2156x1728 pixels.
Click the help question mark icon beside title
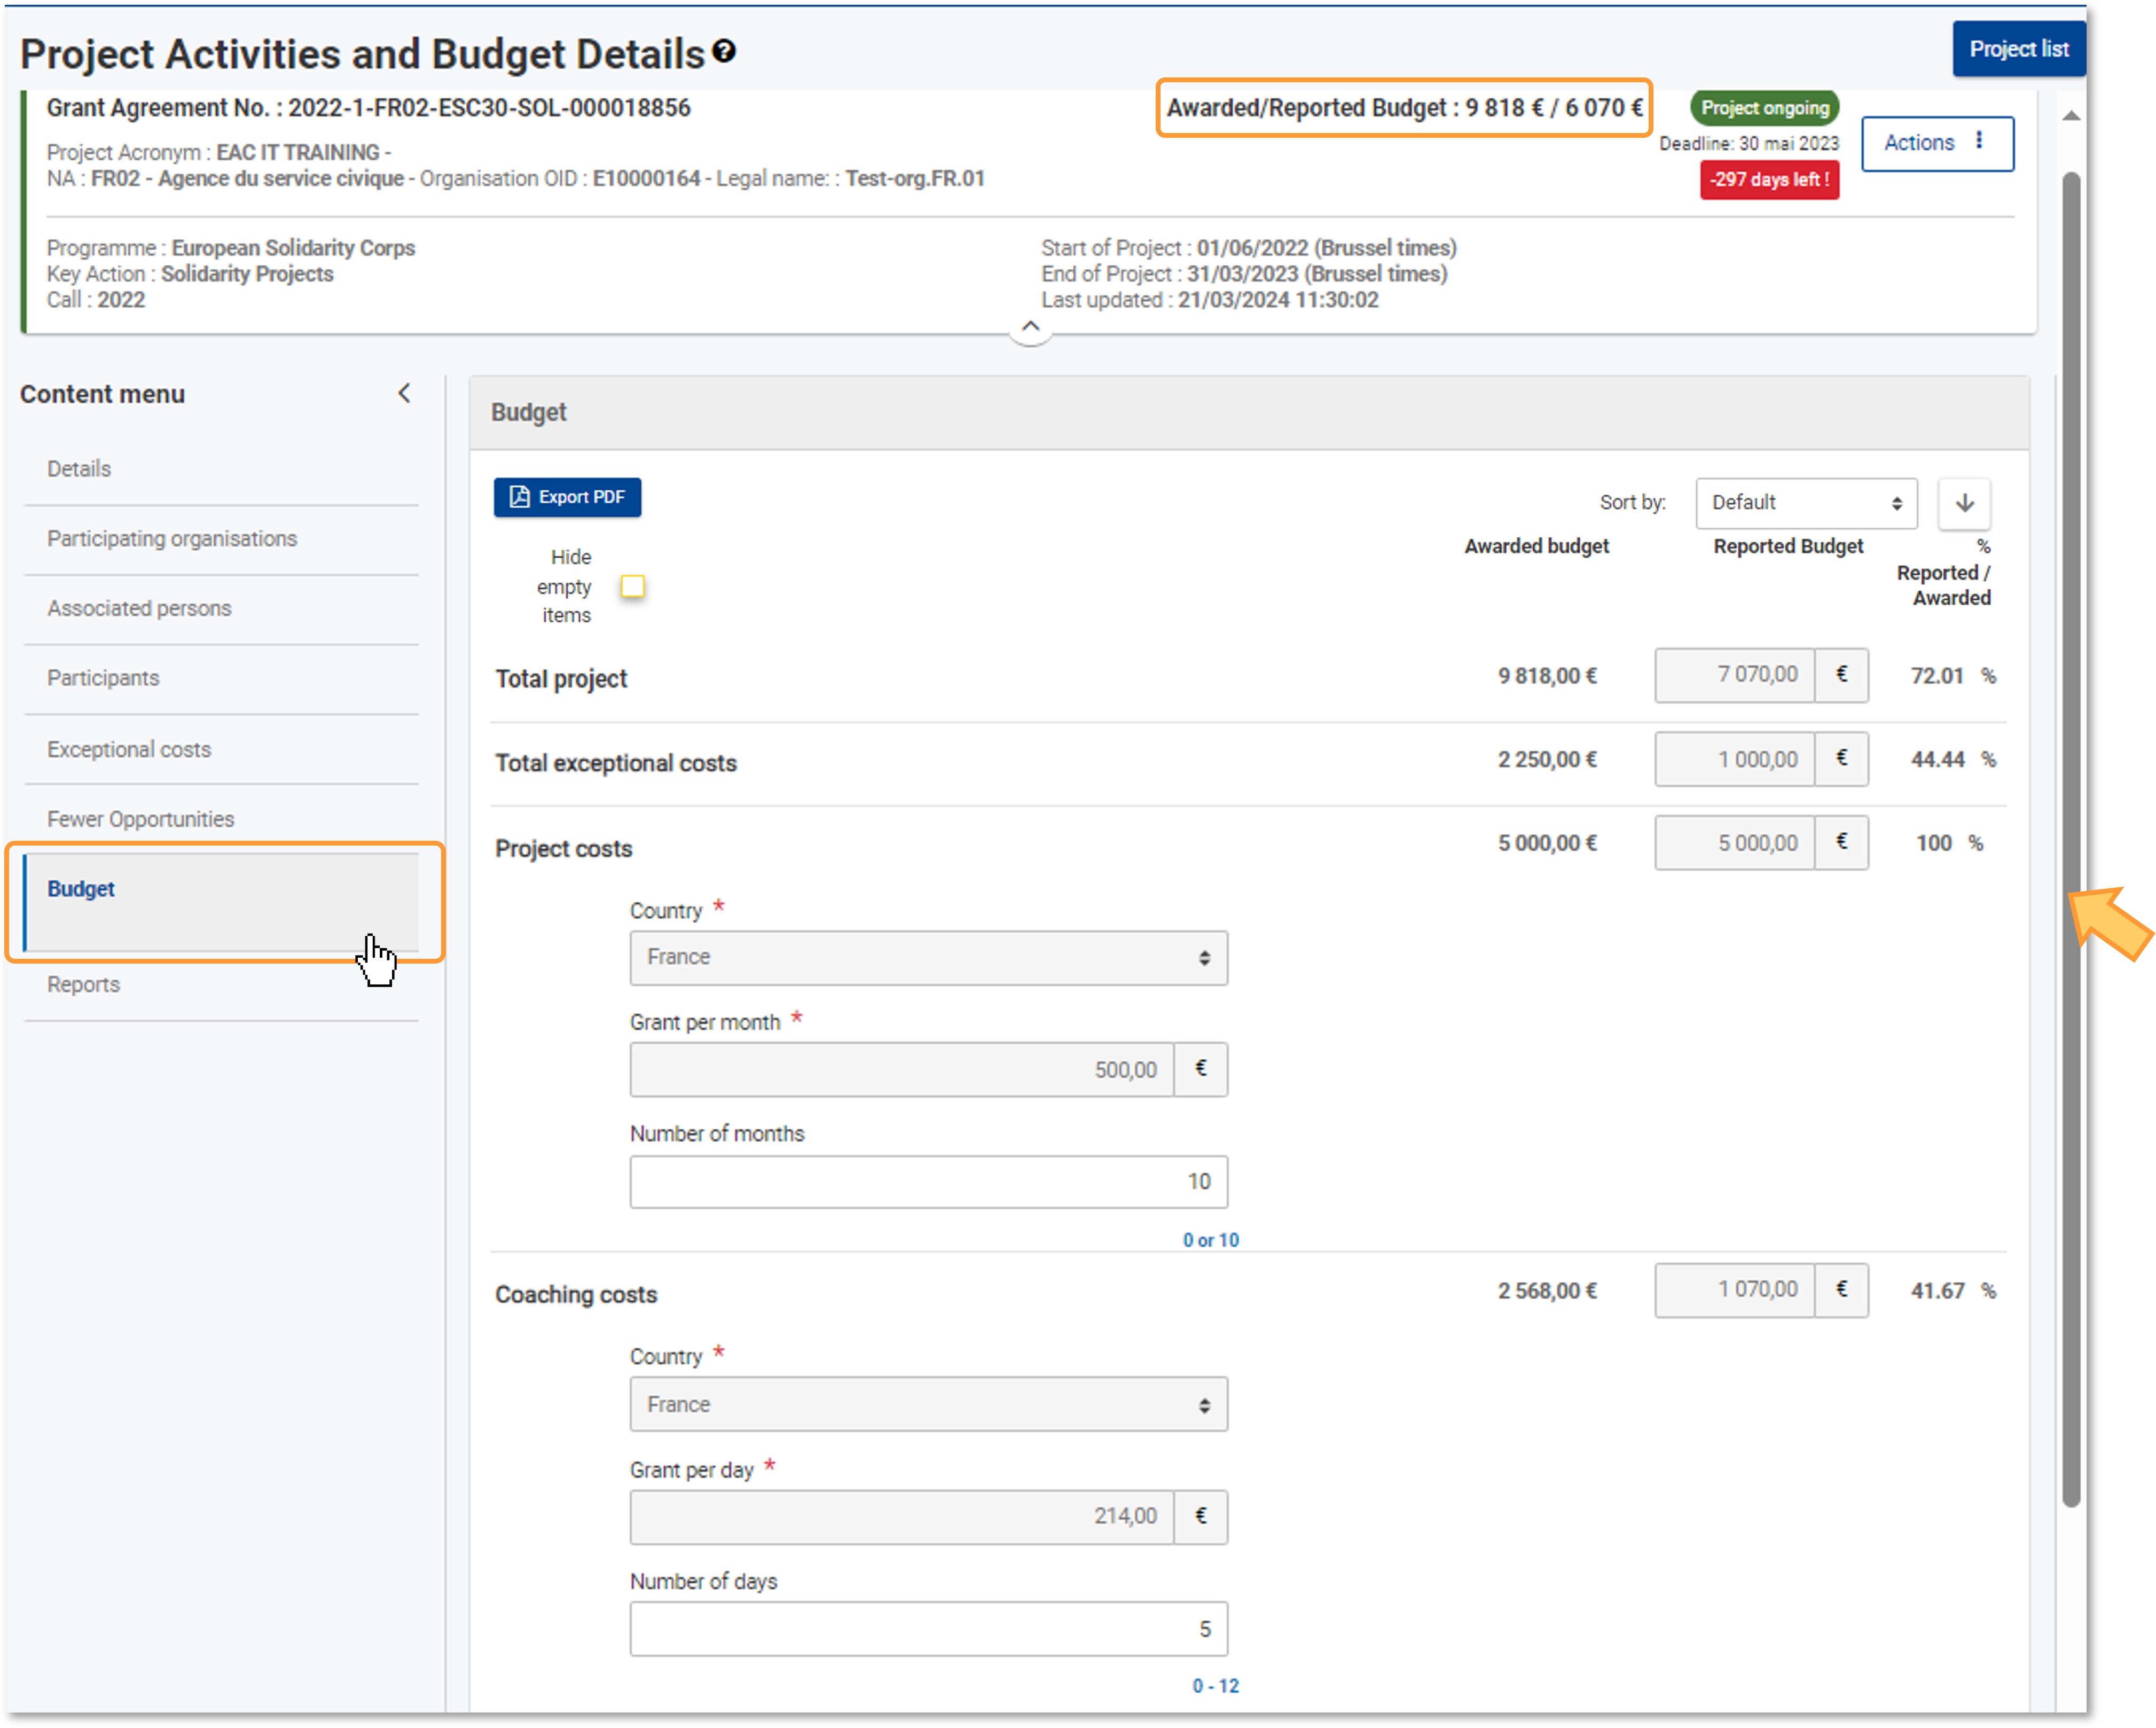pos(724,52)
